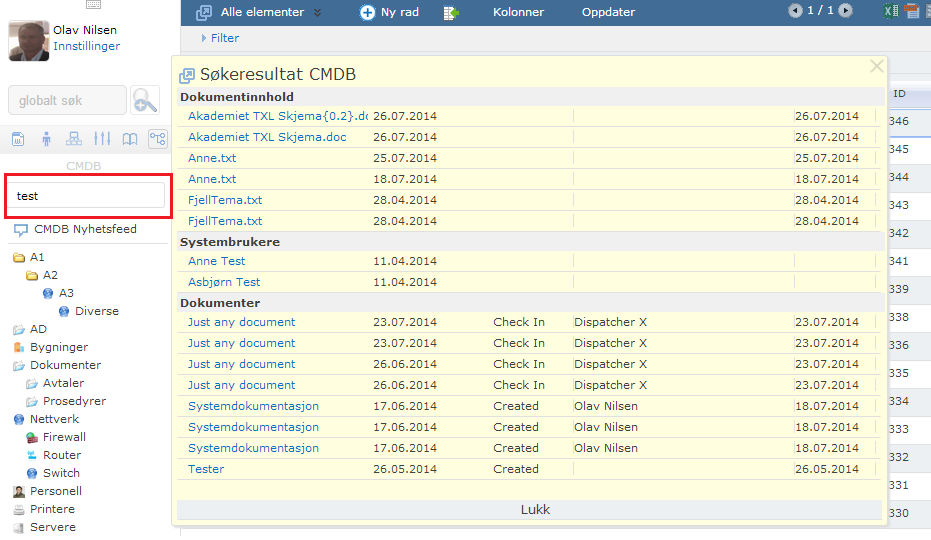Open the Kolonner menu
This screenshot has width=931, height=540.
pyautogui.click(x=518, y=13)
